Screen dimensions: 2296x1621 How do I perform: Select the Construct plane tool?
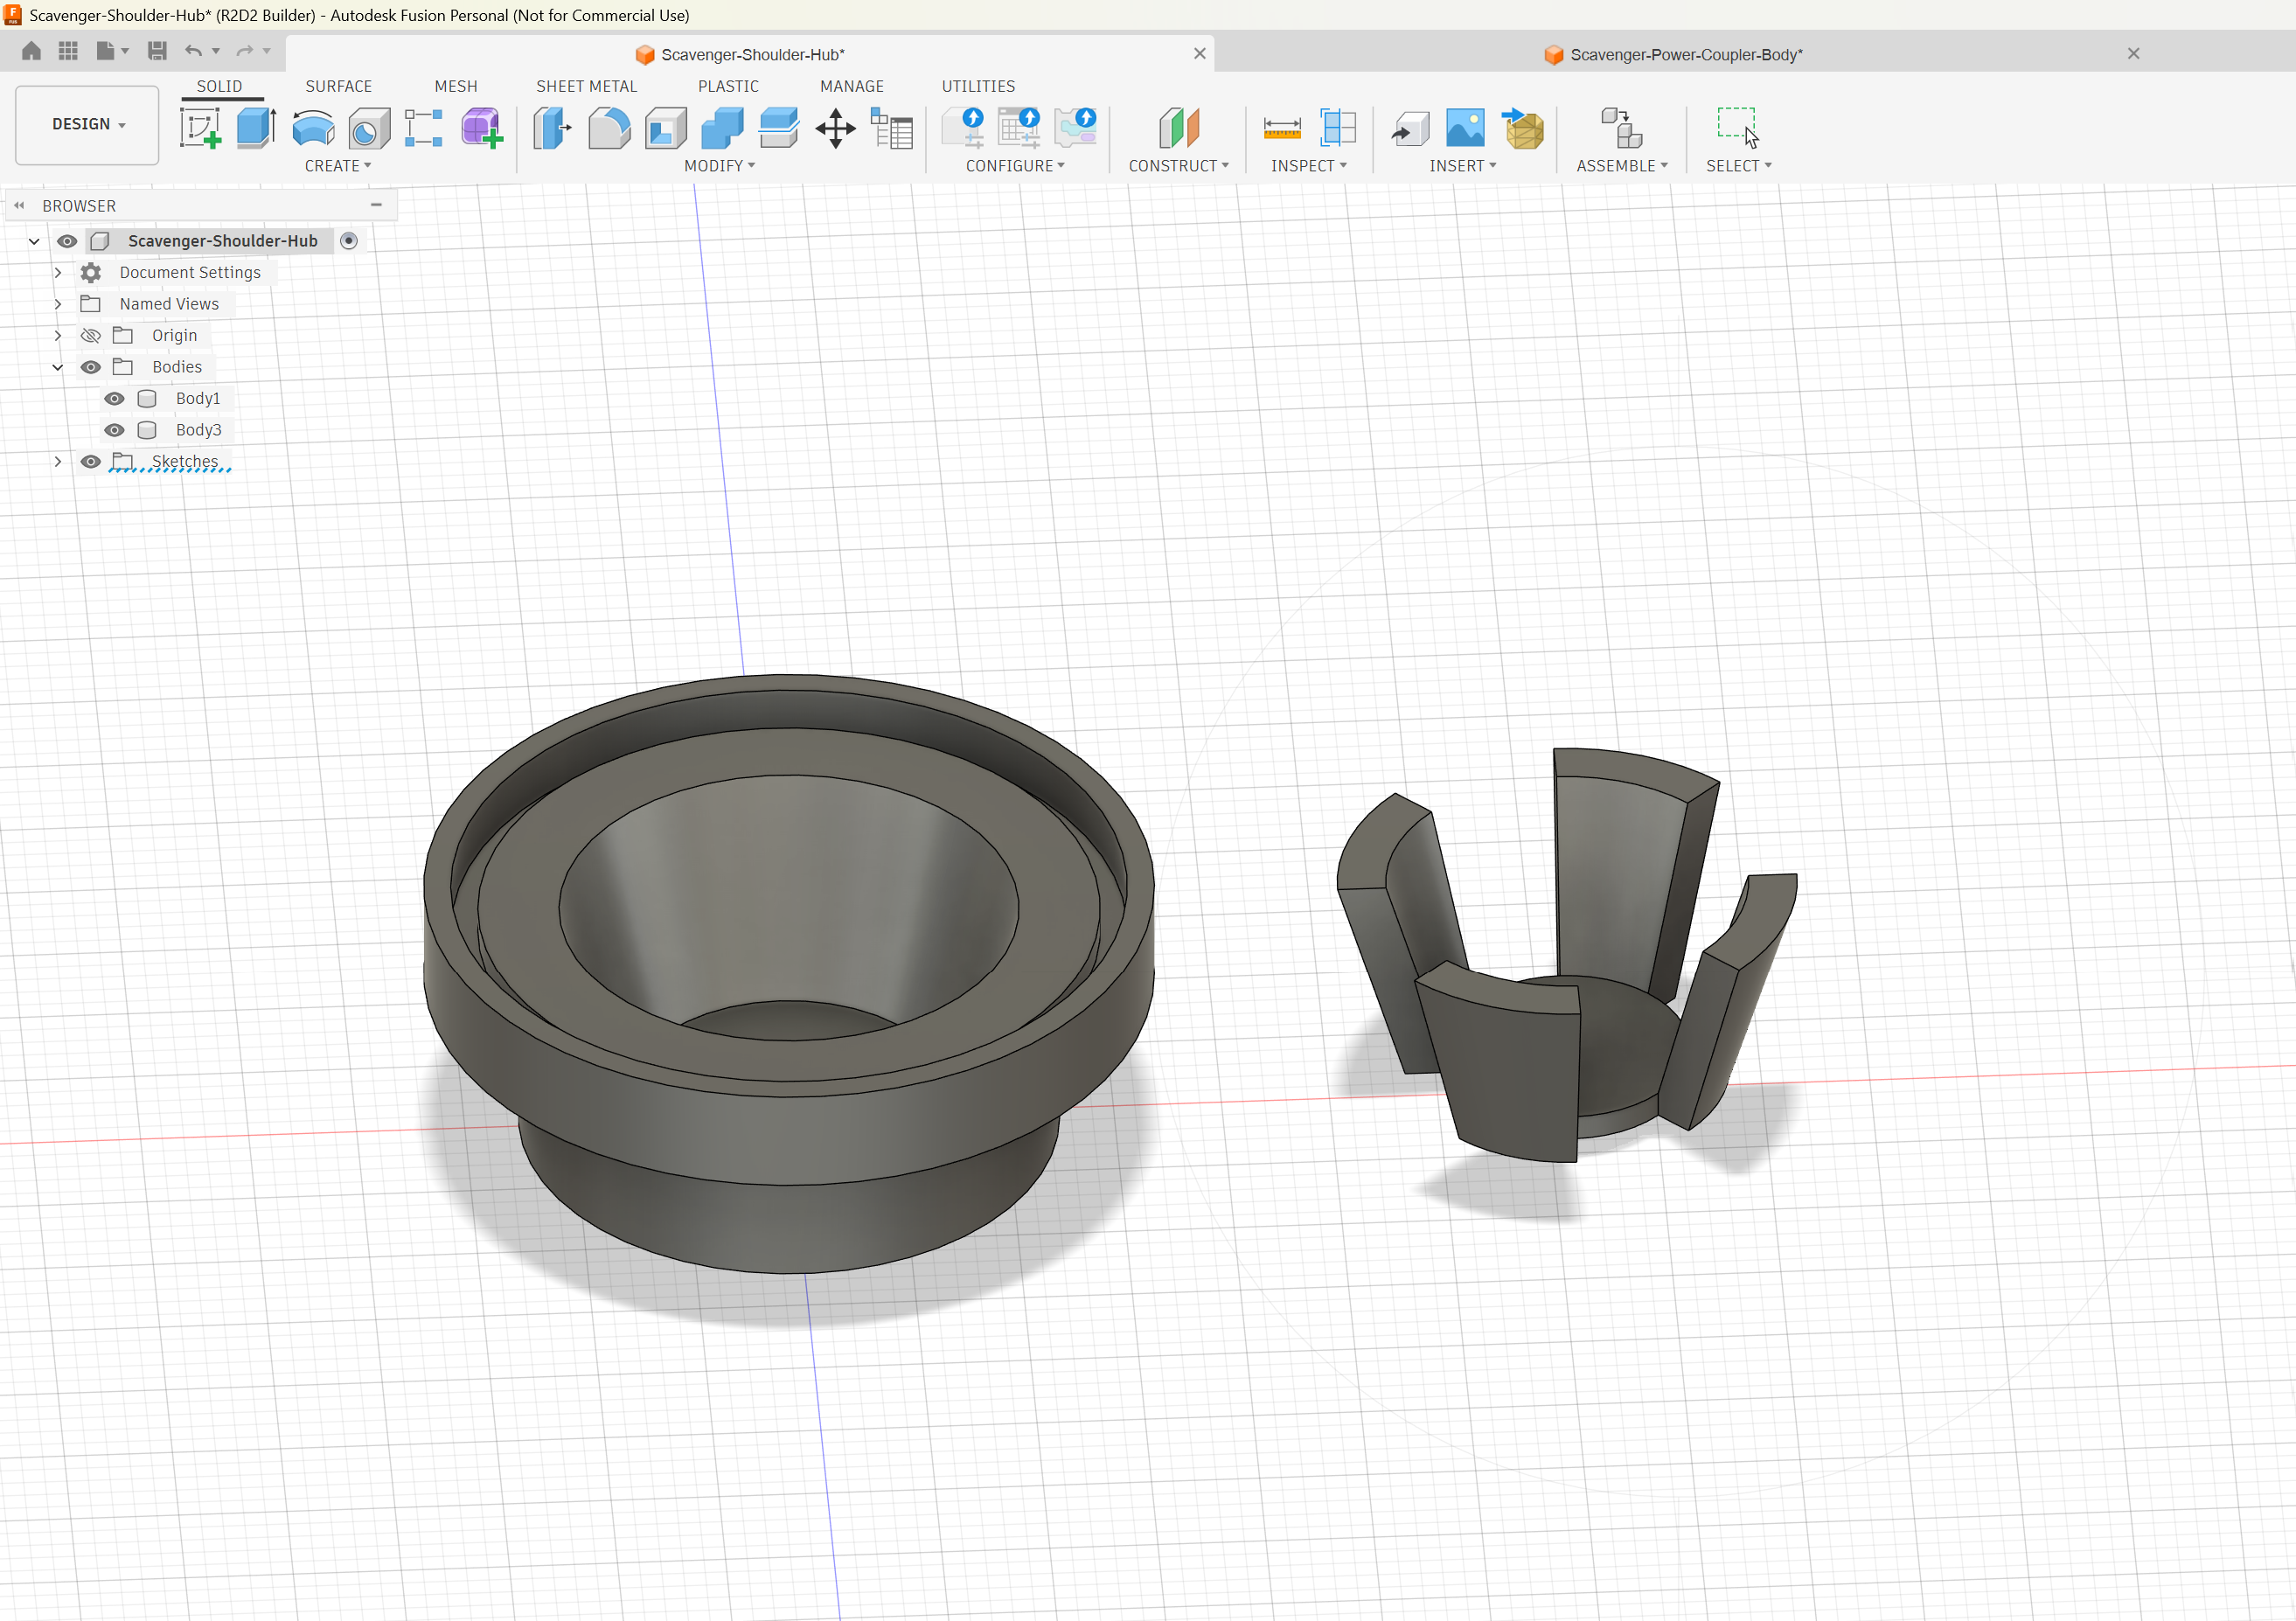tap(1179, 128)
